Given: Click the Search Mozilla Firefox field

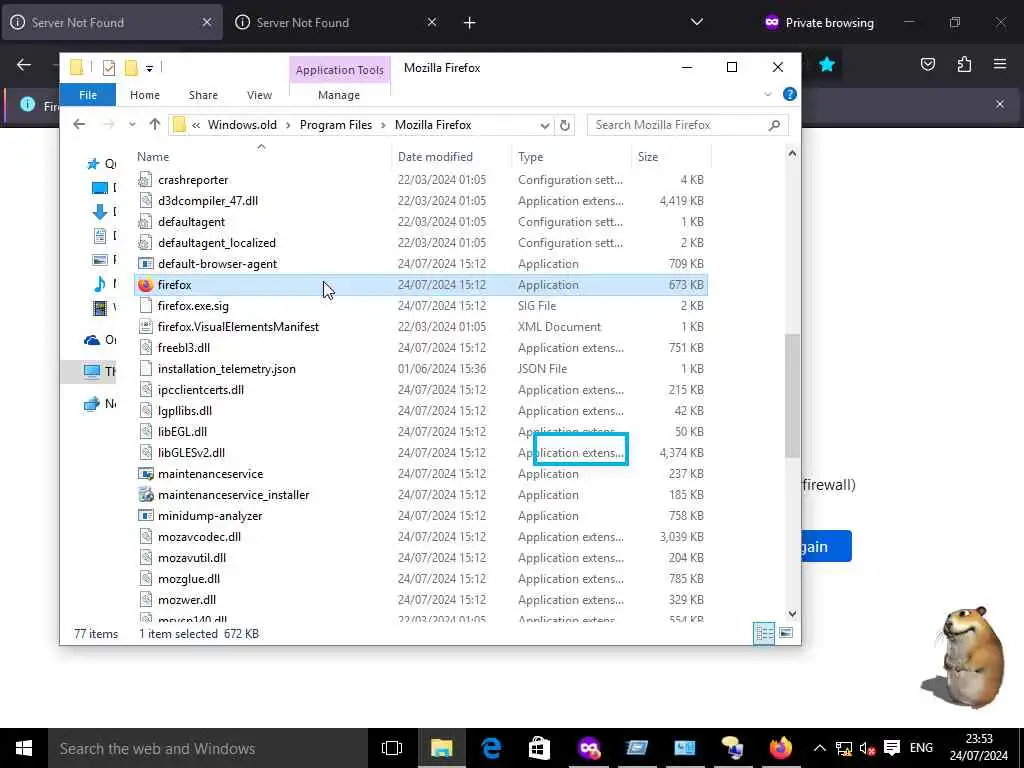Looking at the screenshot, I should [x=688, y=125].
